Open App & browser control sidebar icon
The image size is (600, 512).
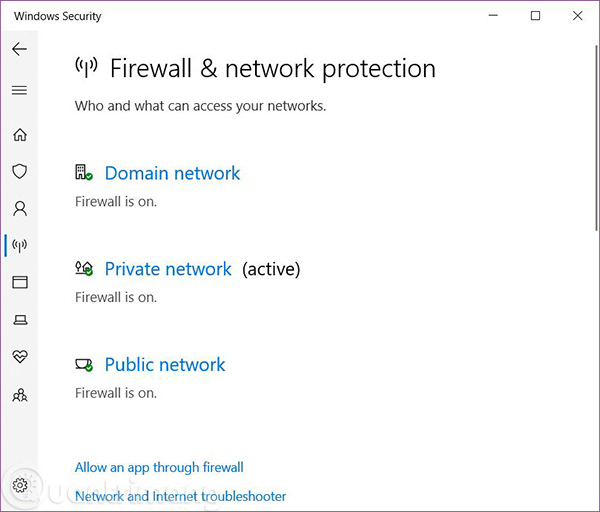pos(20,282)
